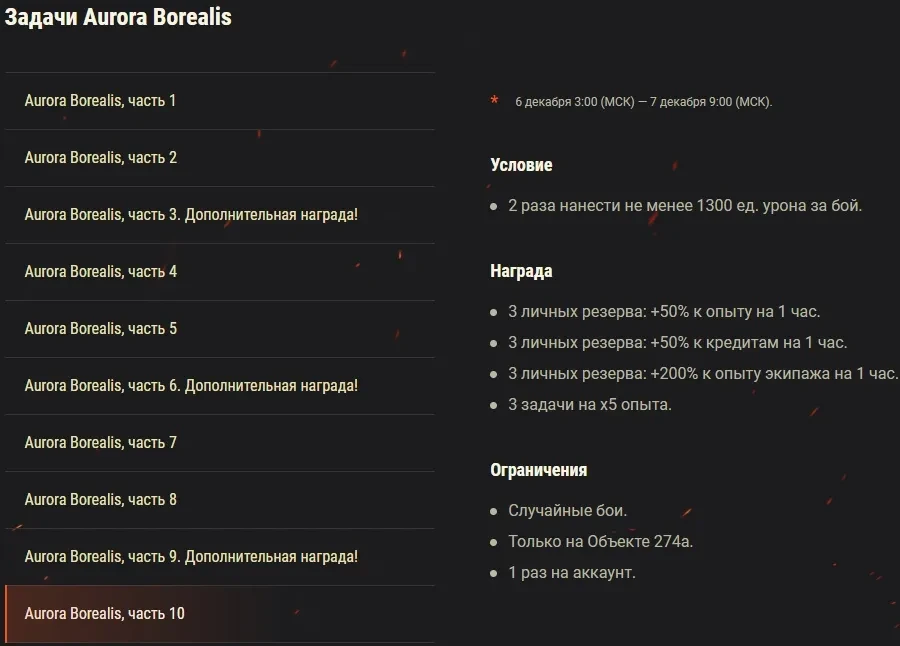
Task: Show Aurora Borealis, часть 7 tasks
Action: [101, 443]
